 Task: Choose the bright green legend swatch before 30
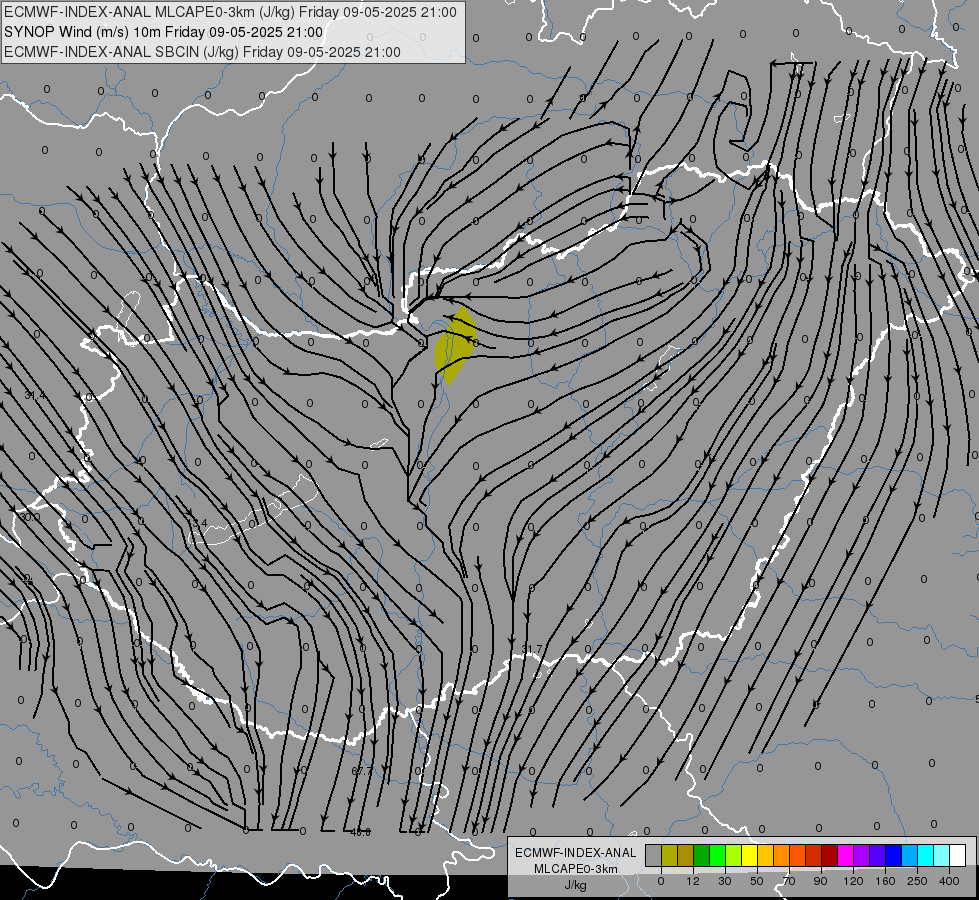click(717, 855)
